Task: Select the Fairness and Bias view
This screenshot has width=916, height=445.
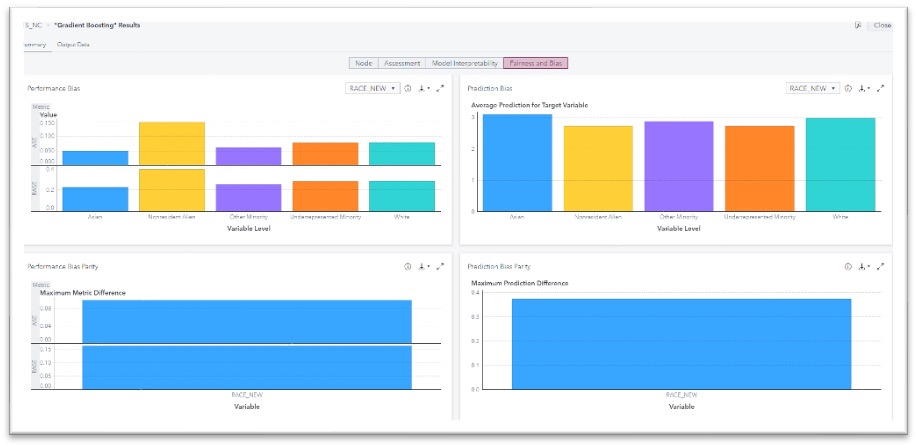Action: (536, 63)
